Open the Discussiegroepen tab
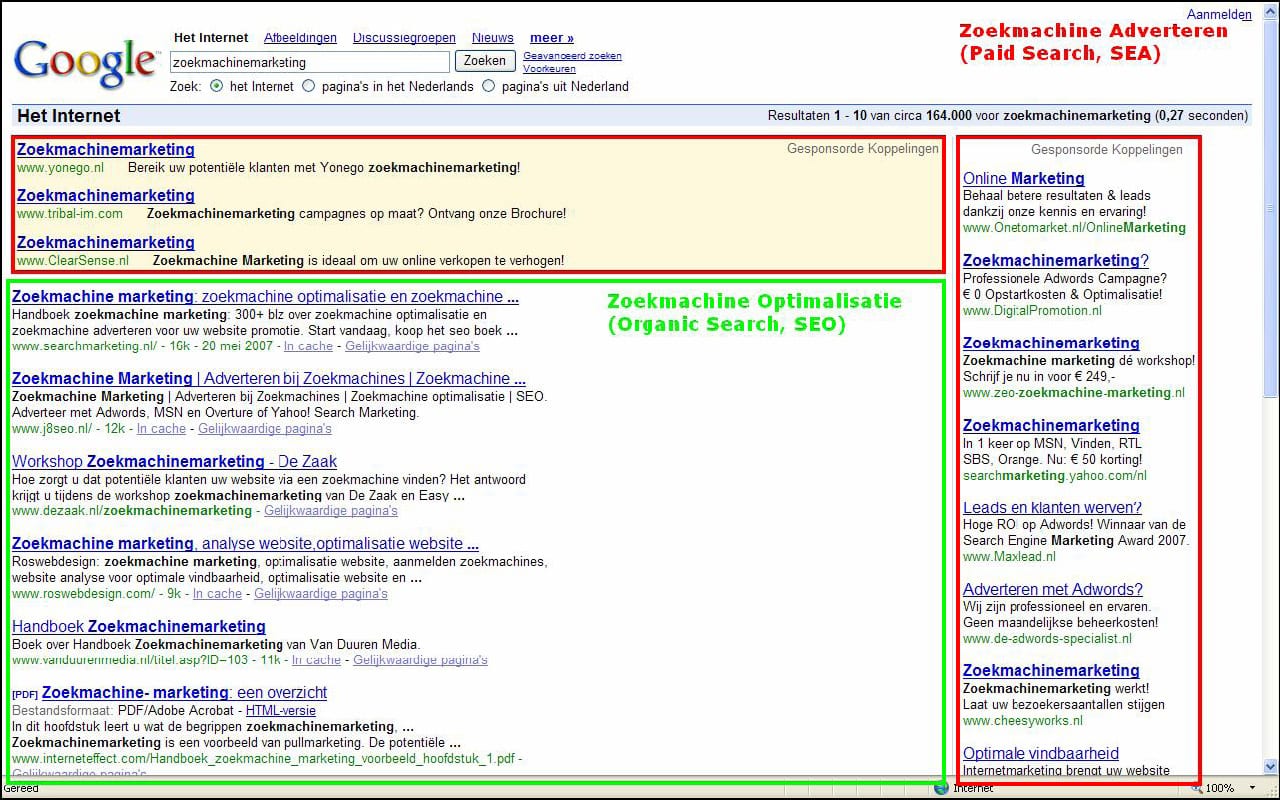This screenshot has width=1280, height=800. pos(404,38)
